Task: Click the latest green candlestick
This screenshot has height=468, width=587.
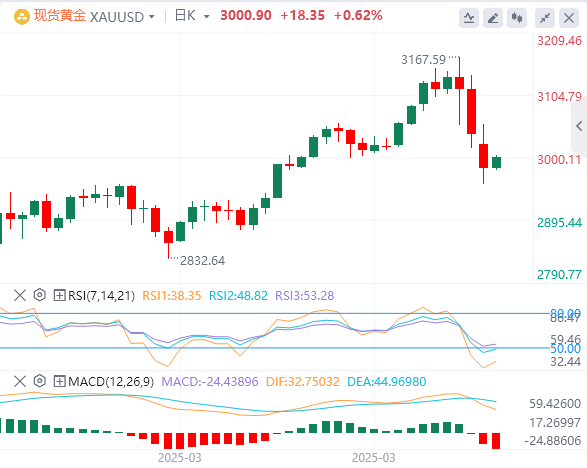Action: pos(496,162)
